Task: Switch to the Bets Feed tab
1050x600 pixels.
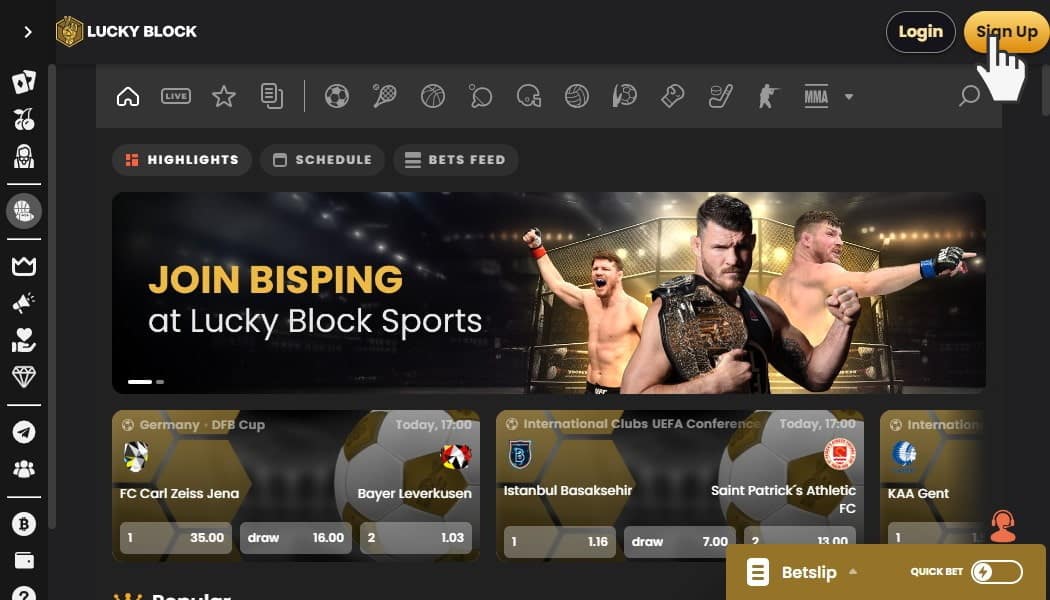Action: pos(455,160)
